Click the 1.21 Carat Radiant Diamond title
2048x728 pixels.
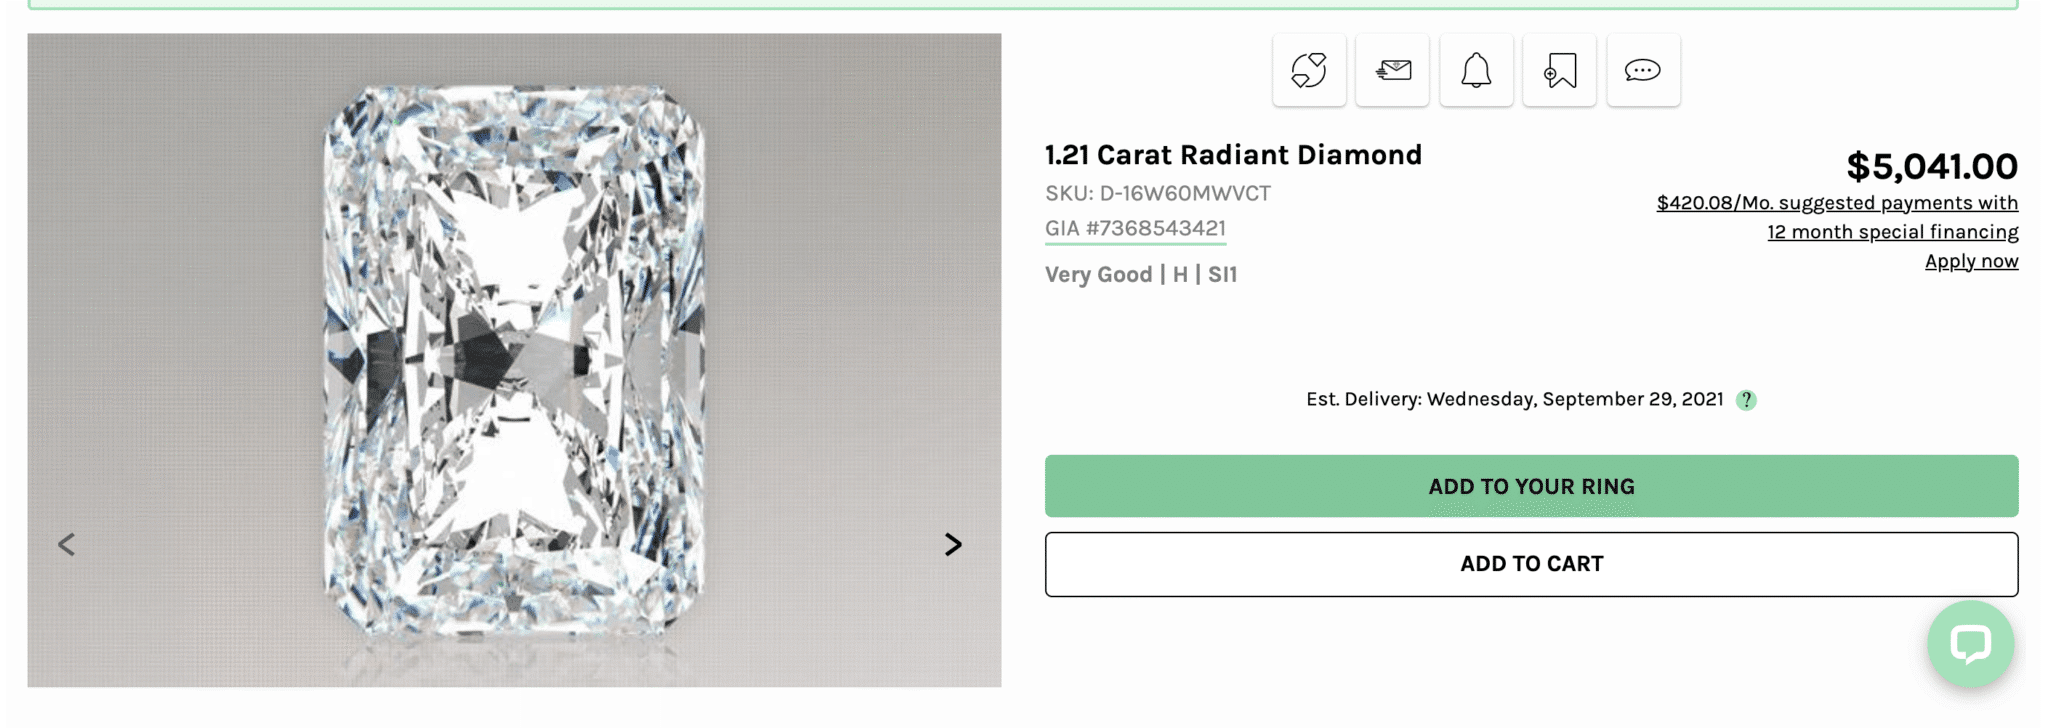(1233, 155)
